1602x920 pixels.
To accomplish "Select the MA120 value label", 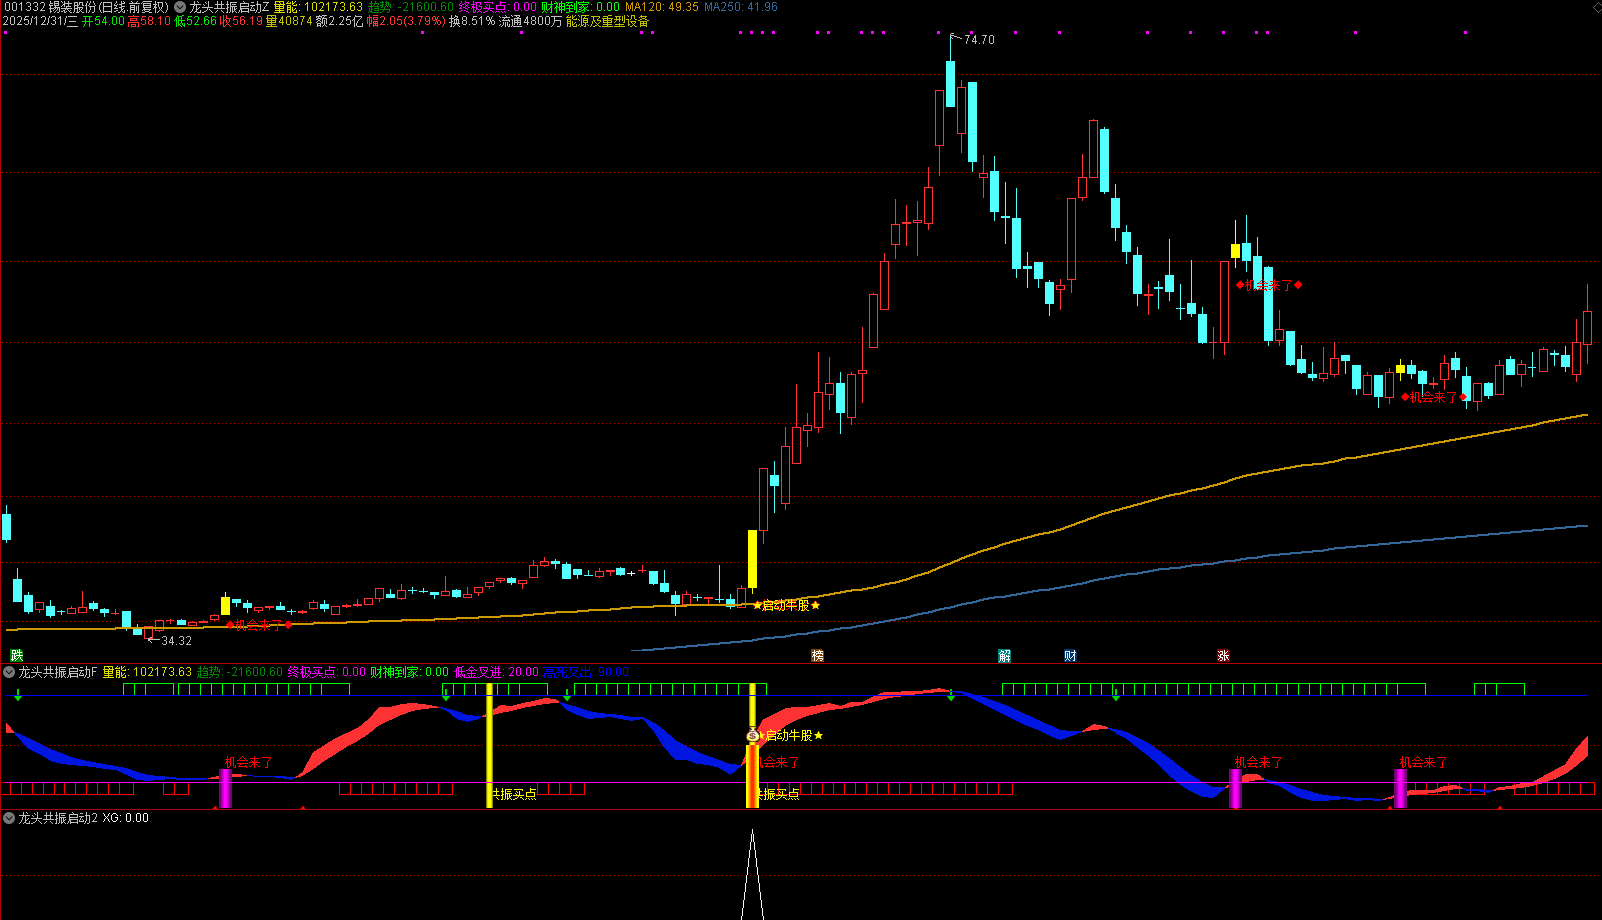I will (x=661, y=7).
